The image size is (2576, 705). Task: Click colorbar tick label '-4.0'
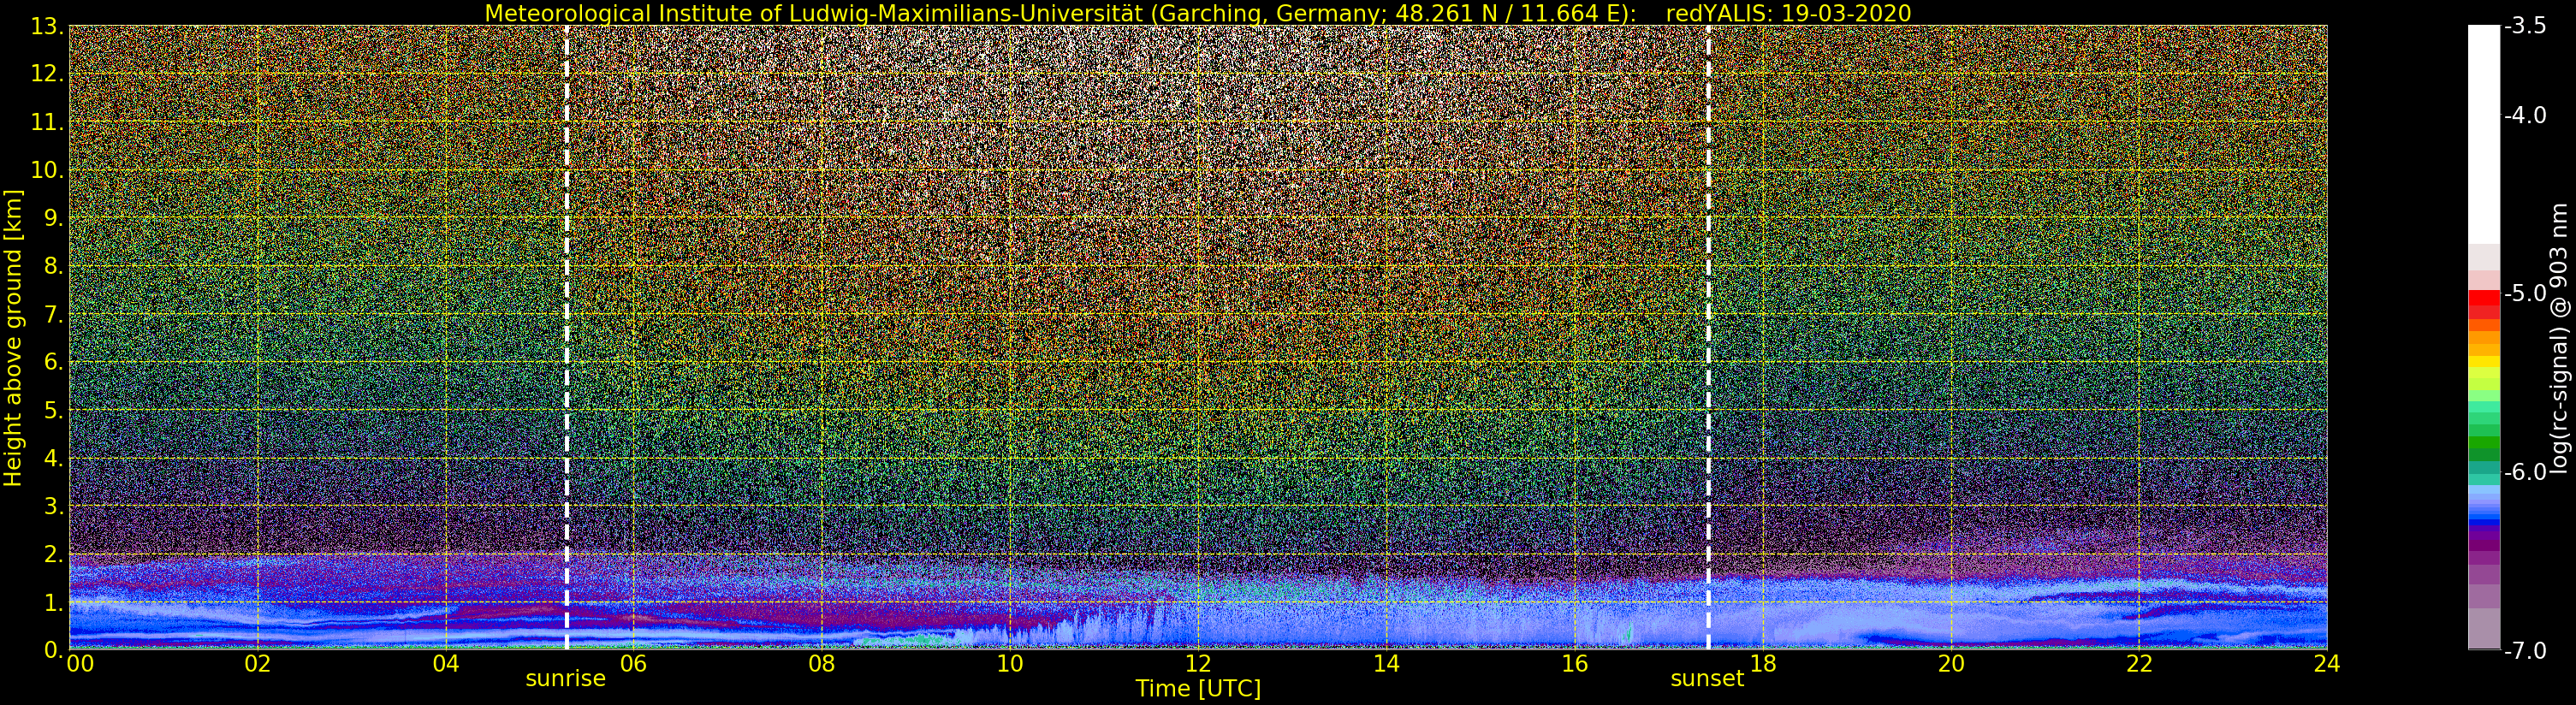tap(2525, 115)
